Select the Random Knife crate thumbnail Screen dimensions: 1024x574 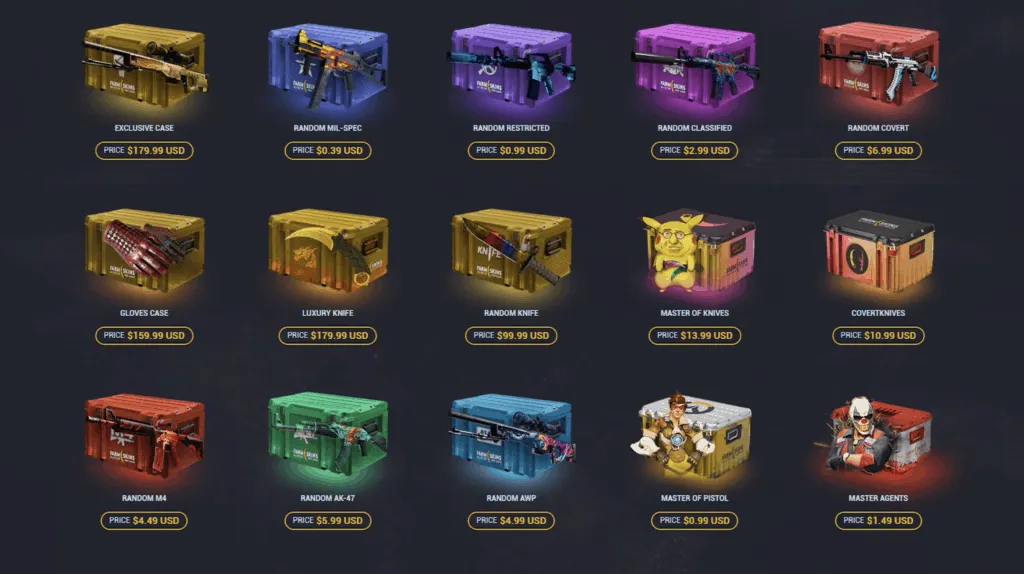coord(511,251)
